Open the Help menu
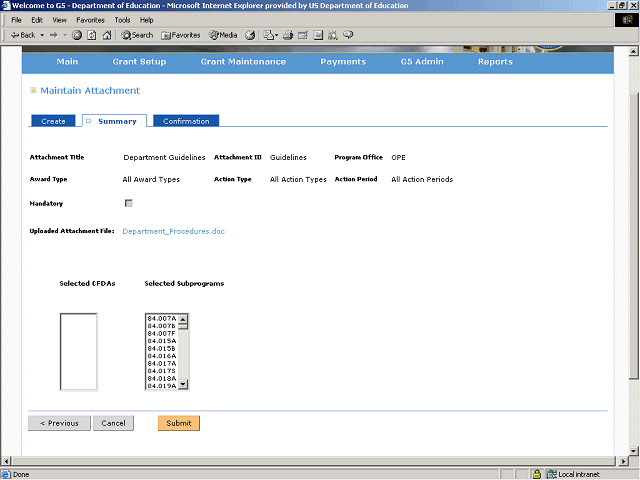Screen dimensions: 640x480 pyautogui.click(x=146, y=20)
